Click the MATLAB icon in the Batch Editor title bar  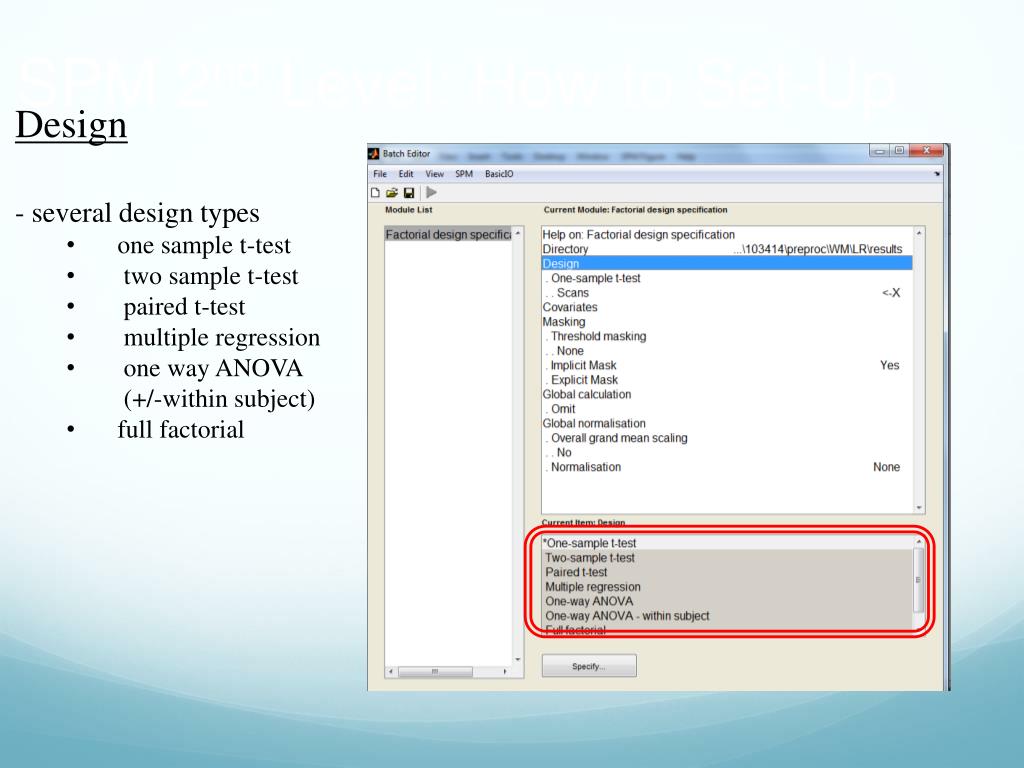click(374, 153)
